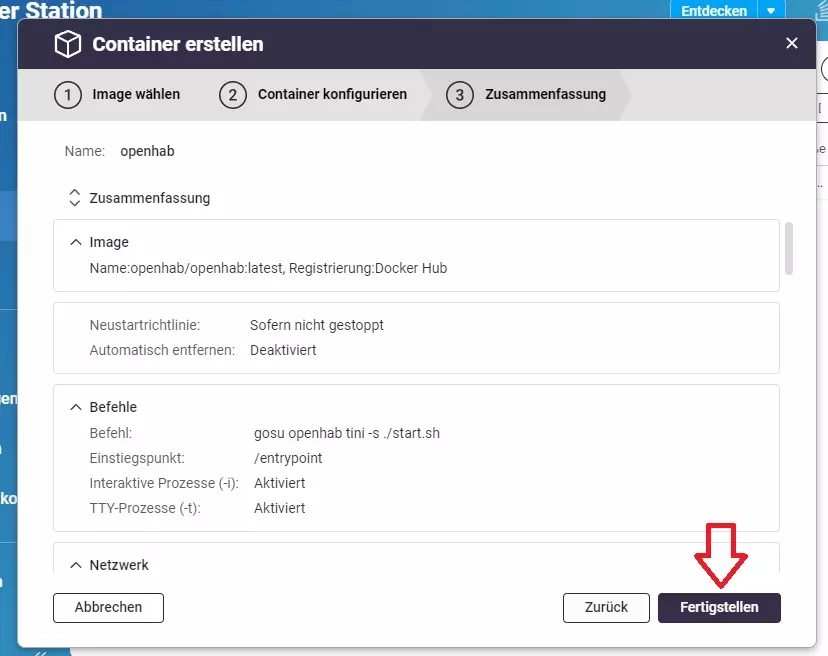Go to step 1 Image wählen
The width and height of the screenshot is (828, 656).
click(x=117, y=95)
